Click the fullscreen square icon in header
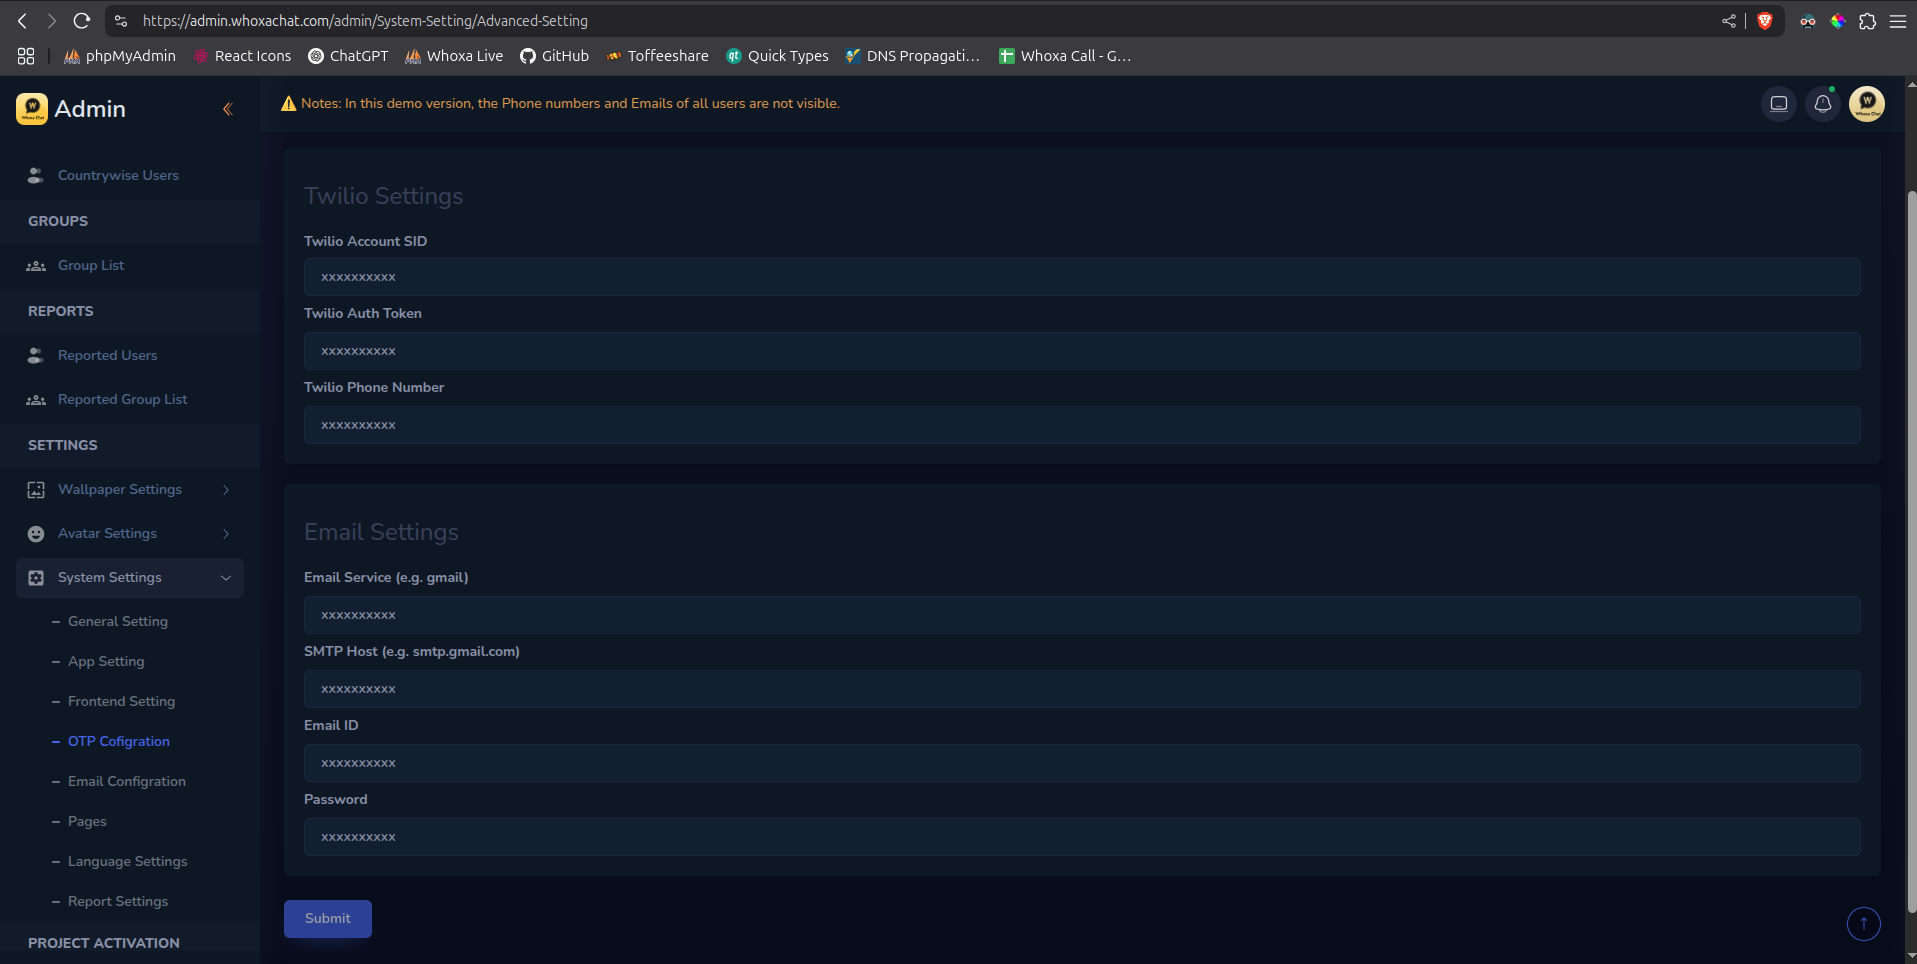The image size is (1917, 964). [1778, 103]
